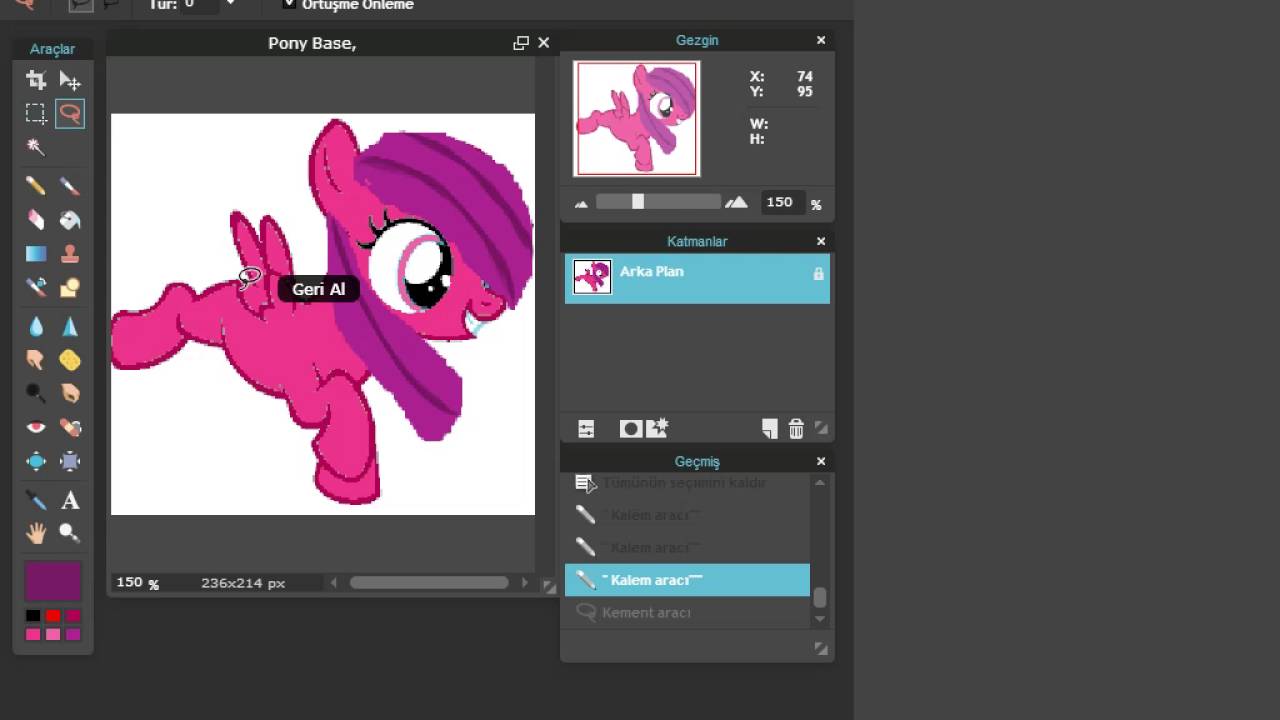The width and height of the screenshot is (1280, 720).
Task: Select the Eraser tool
Action: tap(36, 220)
